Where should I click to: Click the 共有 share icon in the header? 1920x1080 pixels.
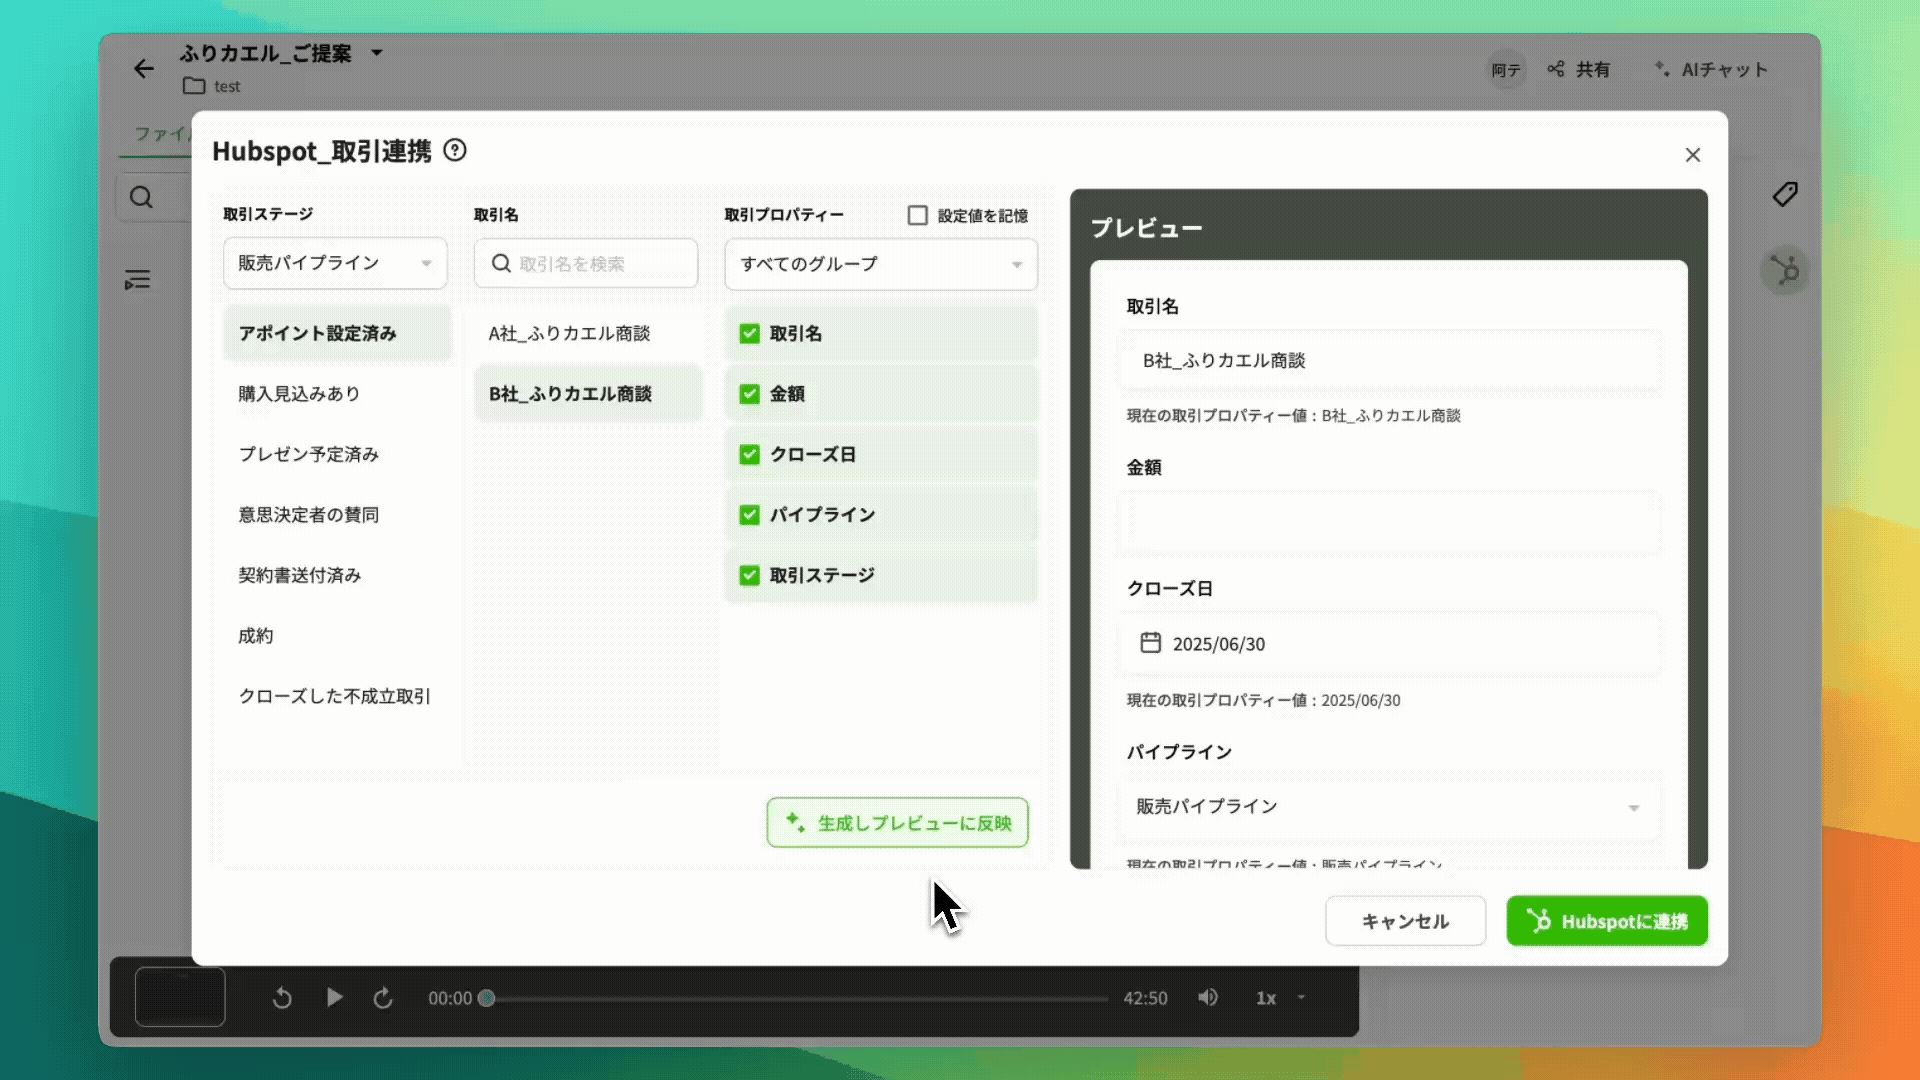pyautogui.click(x=1556, y=69)
